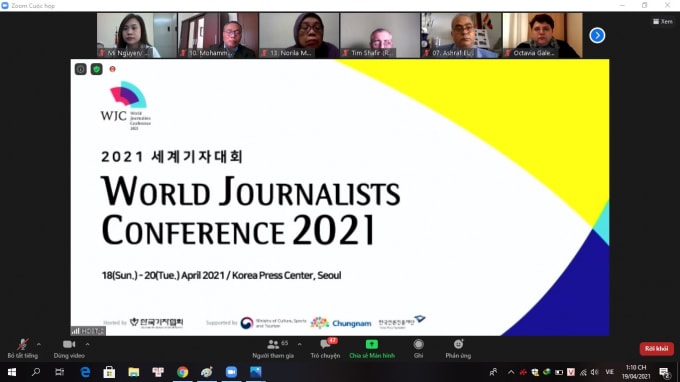Open Task View in taskbar
This screenshot has width=680, height=382.
(59, 372)
